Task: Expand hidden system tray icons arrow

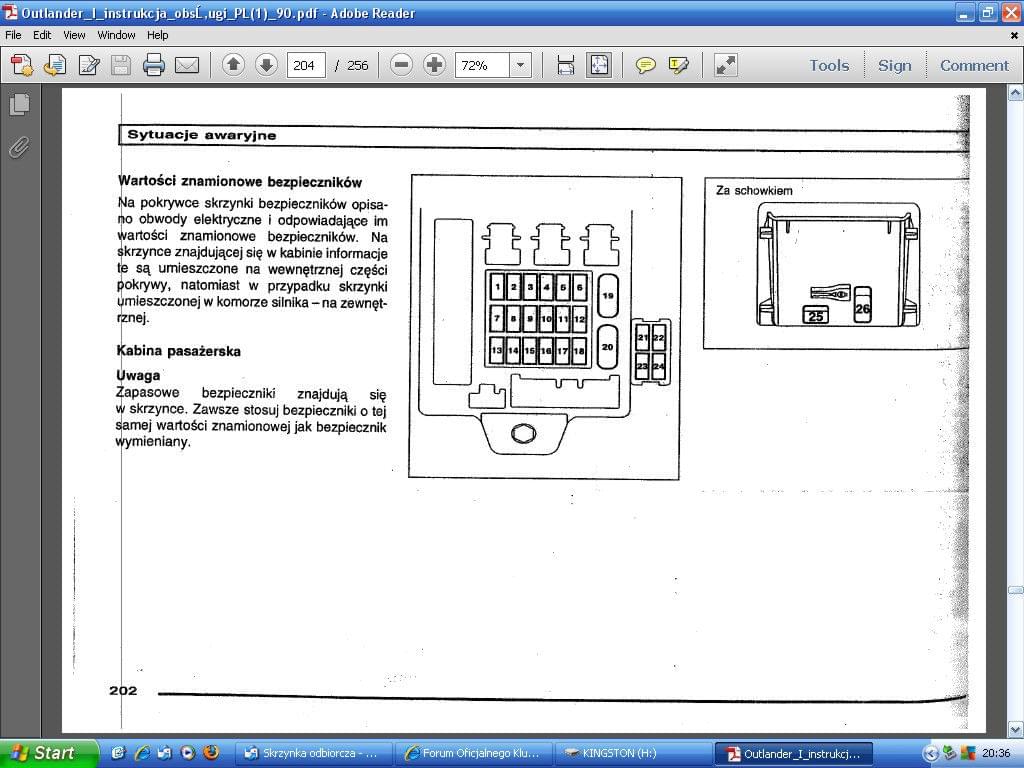Action: [x=930, y=754]
